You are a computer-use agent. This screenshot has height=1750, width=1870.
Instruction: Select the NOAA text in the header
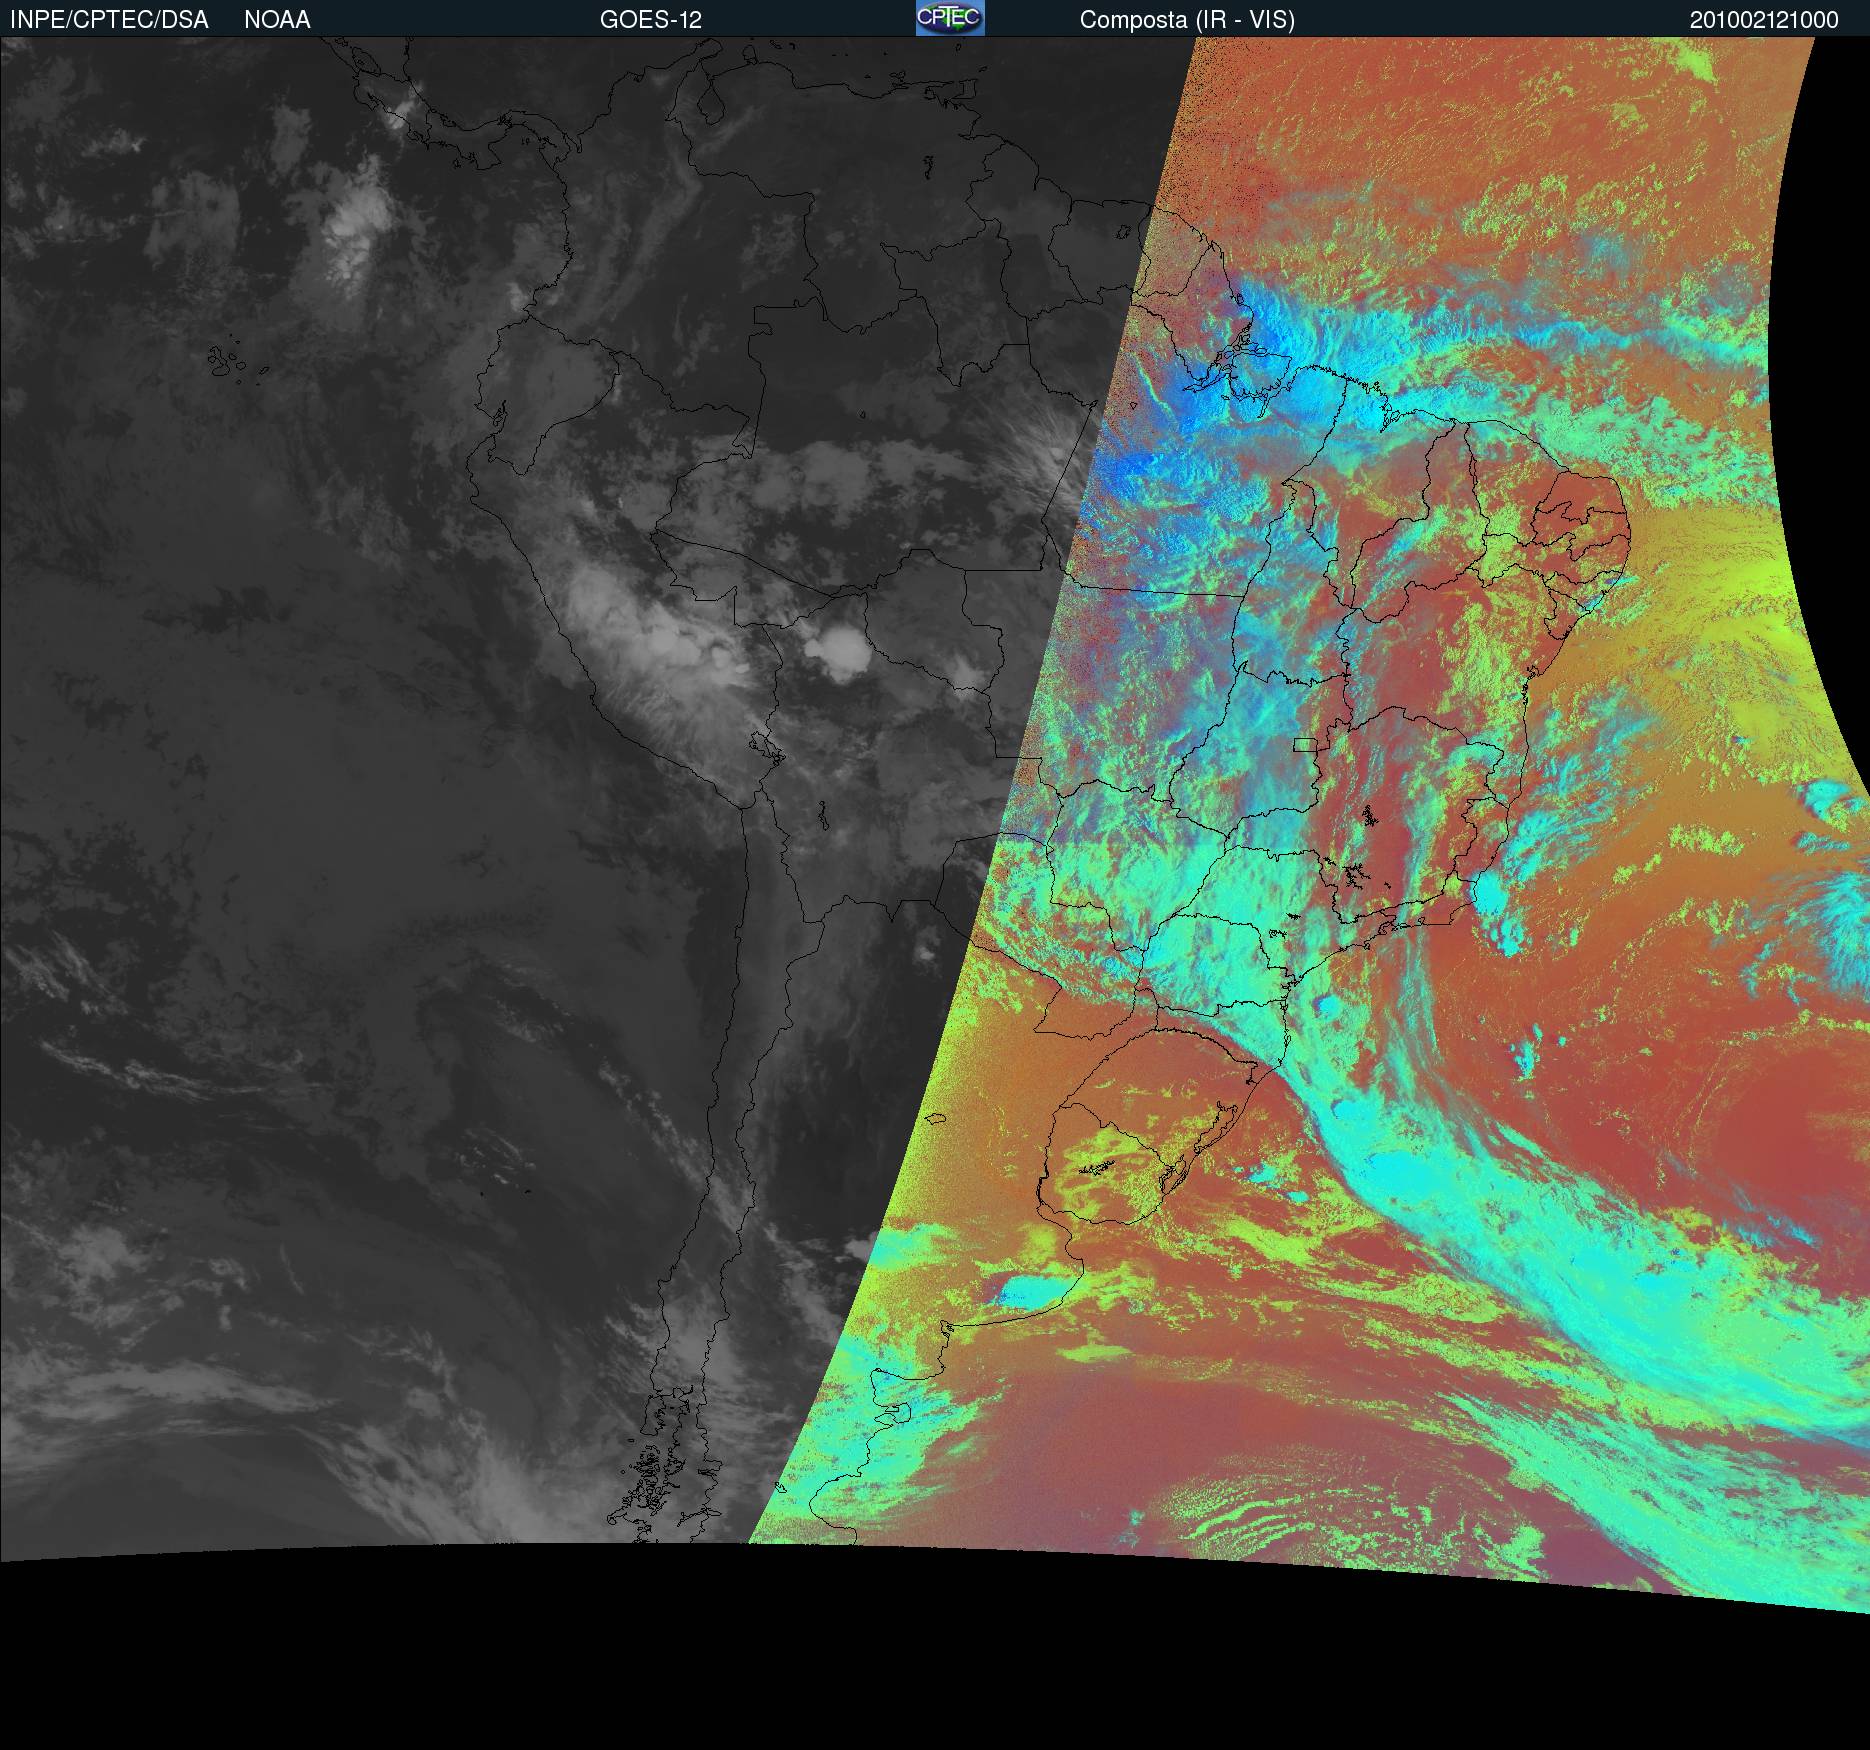(x=277, y=20)
